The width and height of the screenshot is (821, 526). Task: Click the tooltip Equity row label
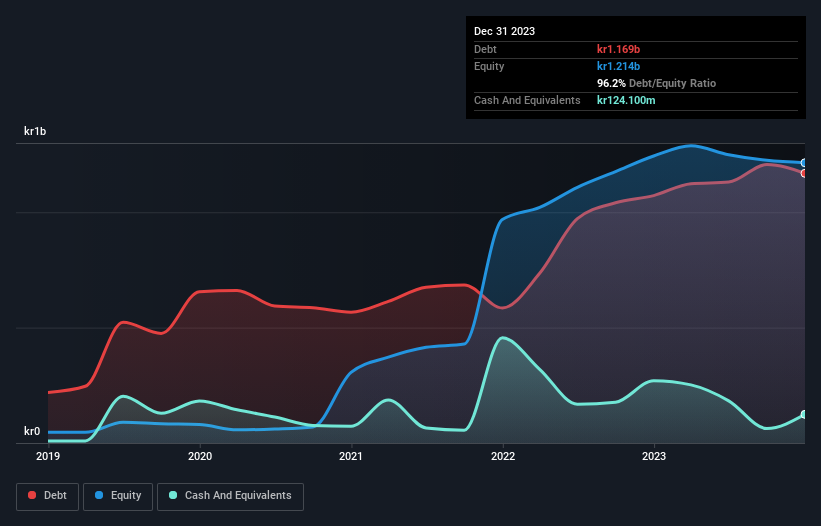(489, 66)
